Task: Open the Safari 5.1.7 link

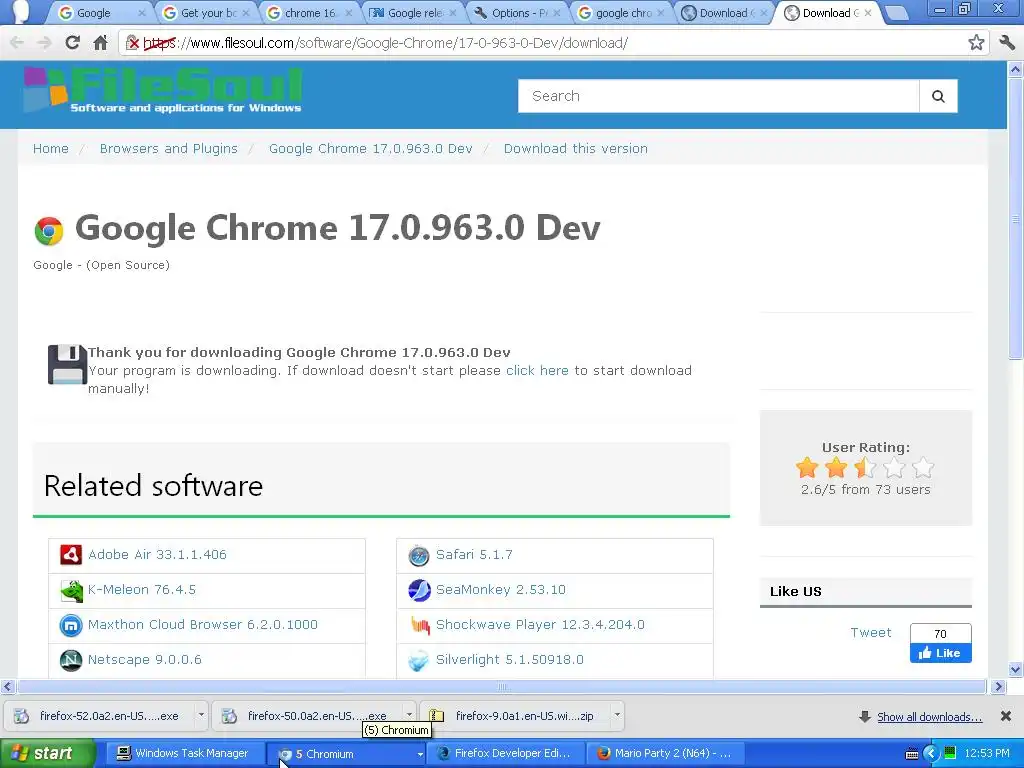Action: point(474,554)
